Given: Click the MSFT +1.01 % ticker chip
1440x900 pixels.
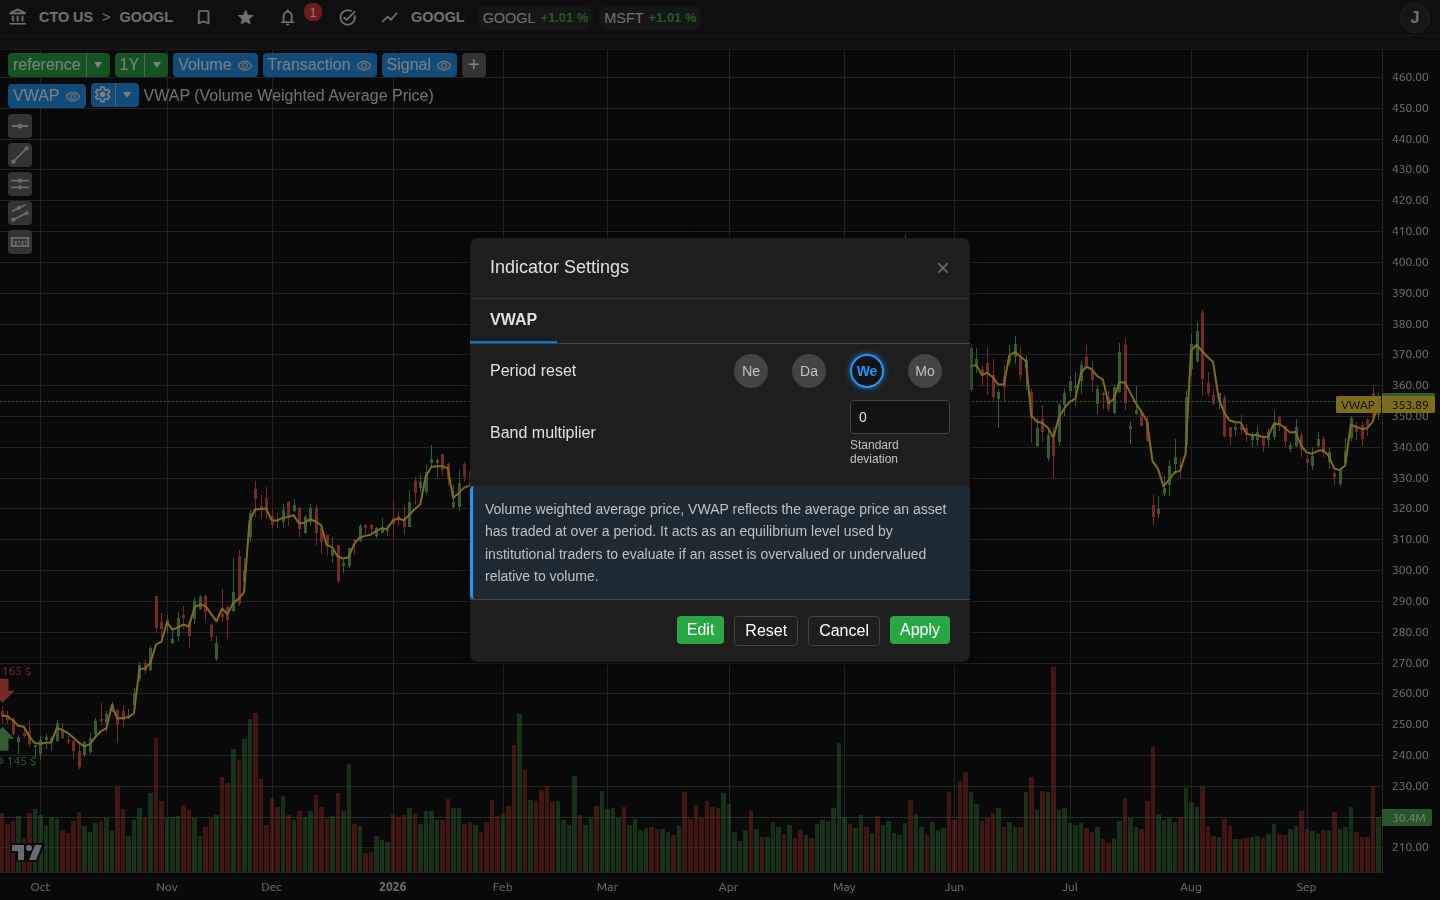Looking at the screenshot, I should (x=650, y=18).
